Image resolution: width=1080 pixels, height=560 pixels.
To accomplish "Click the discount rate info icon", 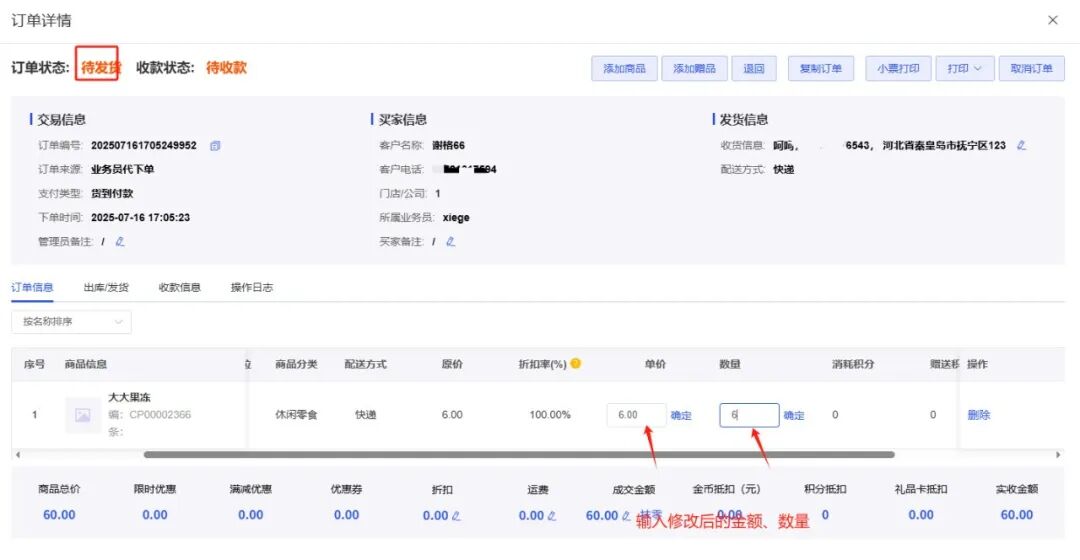I will tap(576, 363).
